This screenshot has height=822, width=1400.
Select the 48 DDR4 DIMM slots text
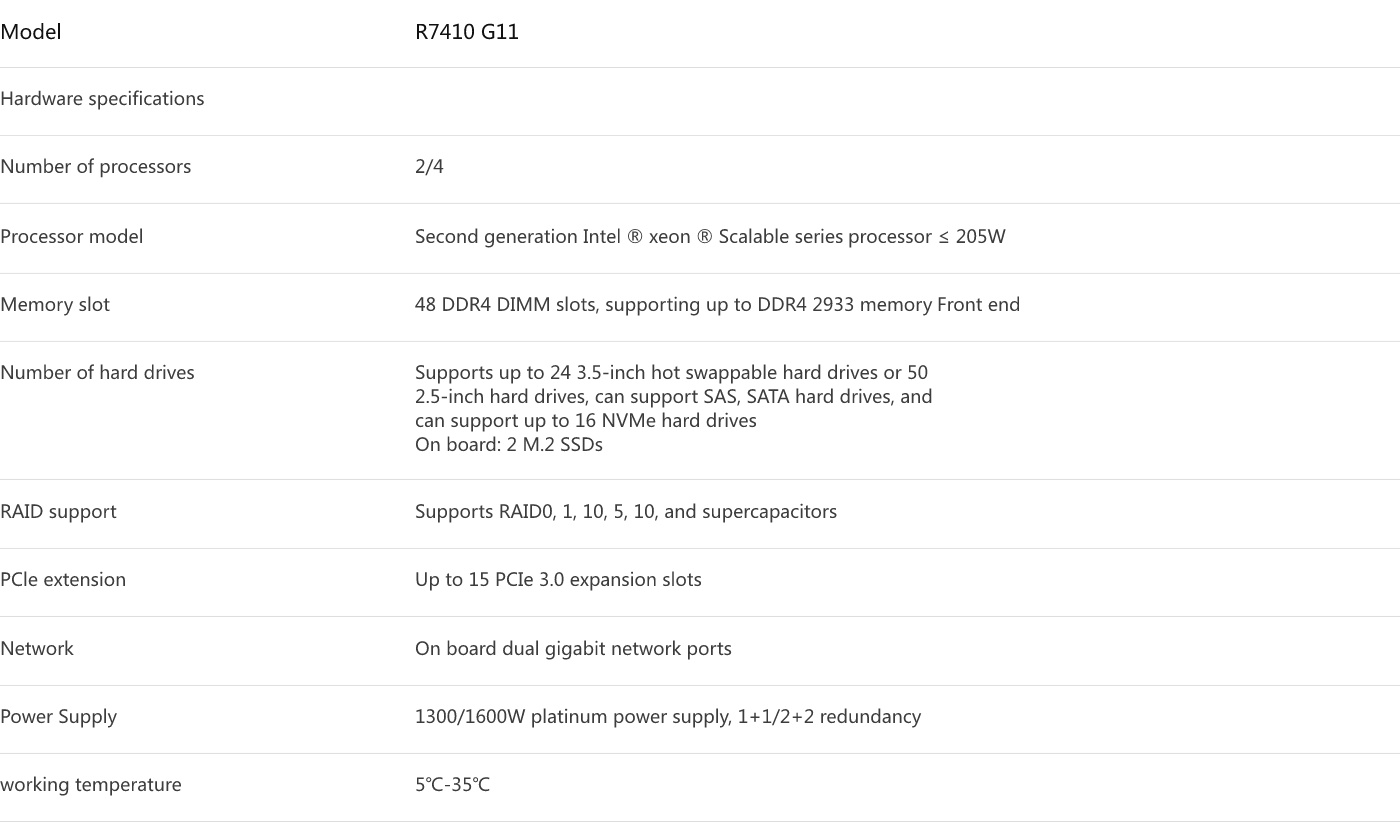point(717,305)
